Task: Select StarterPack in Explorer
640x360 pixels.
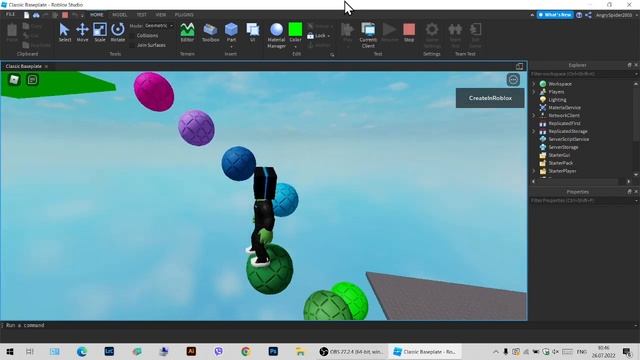Action: [560, 163]
